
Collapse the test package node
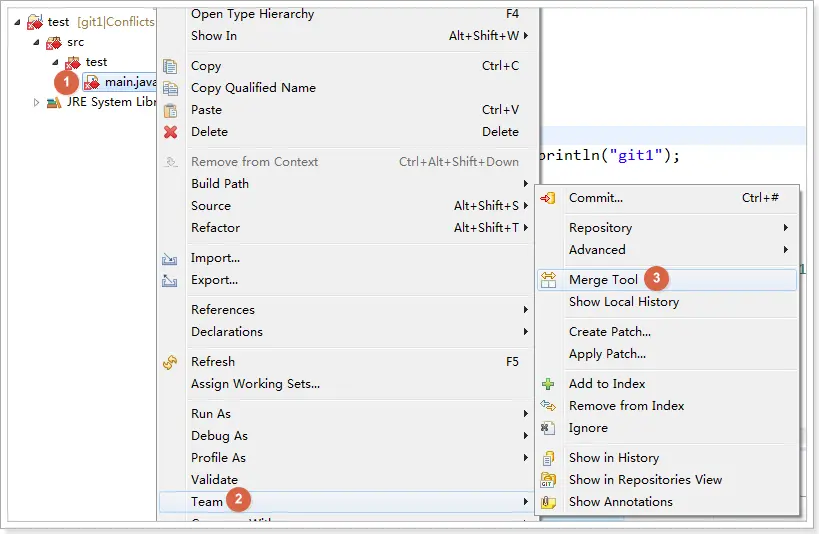(x=55, y=62)
